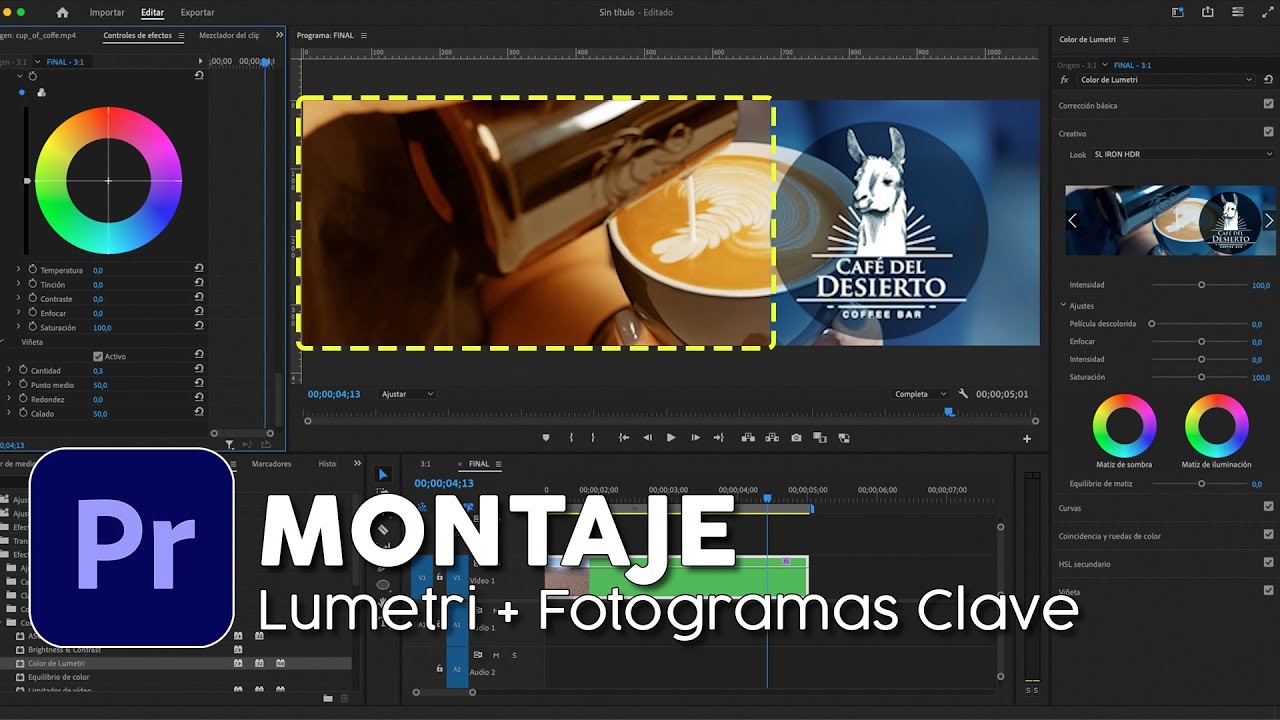1280x720 pixels.
Task: Open the progress dashboard icon in header
Action: tap(1240, 12)
